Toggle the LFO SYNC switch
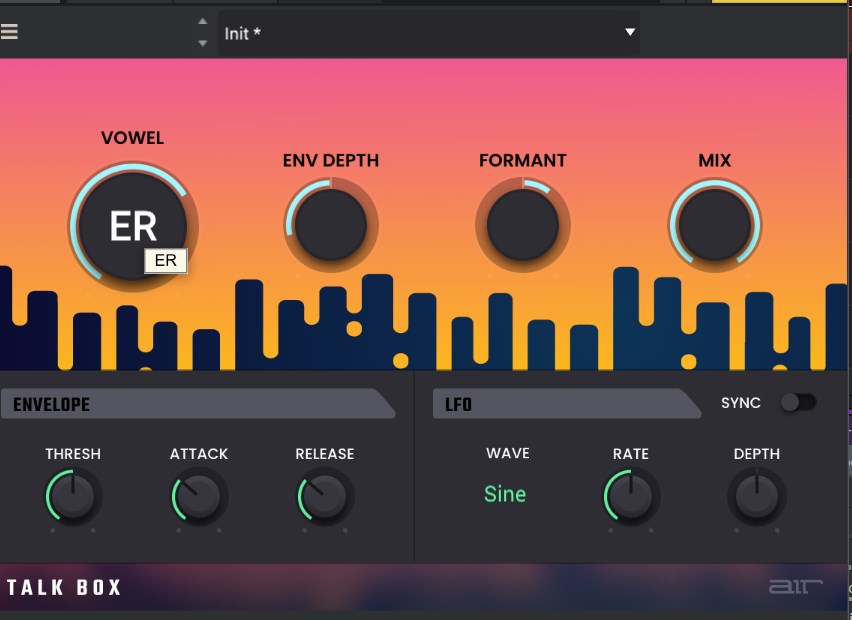The width and height of the screenshot is (852, 620). click(x=798, y=402)
